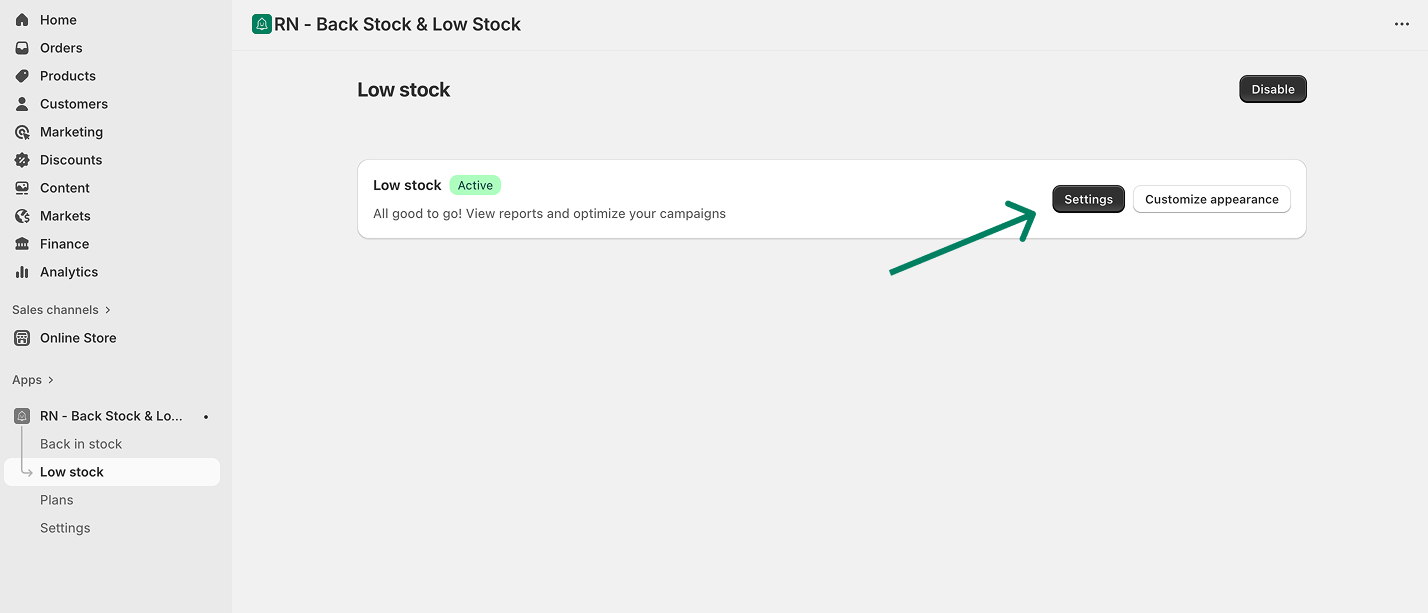
Task: Click Customize appearance button
Action: coord(1211,199)
